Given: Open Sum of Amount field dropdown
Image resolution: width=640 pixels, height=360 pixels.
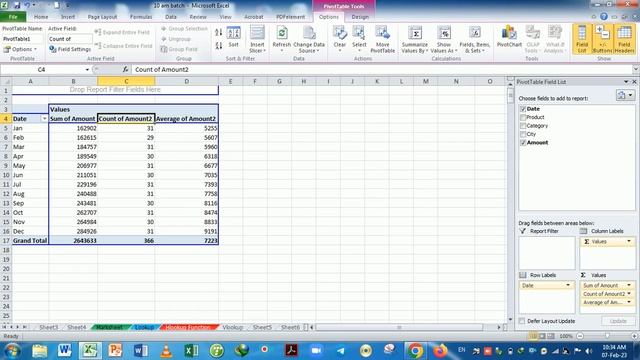Looking at the screenshot, I should pos(629,285).
